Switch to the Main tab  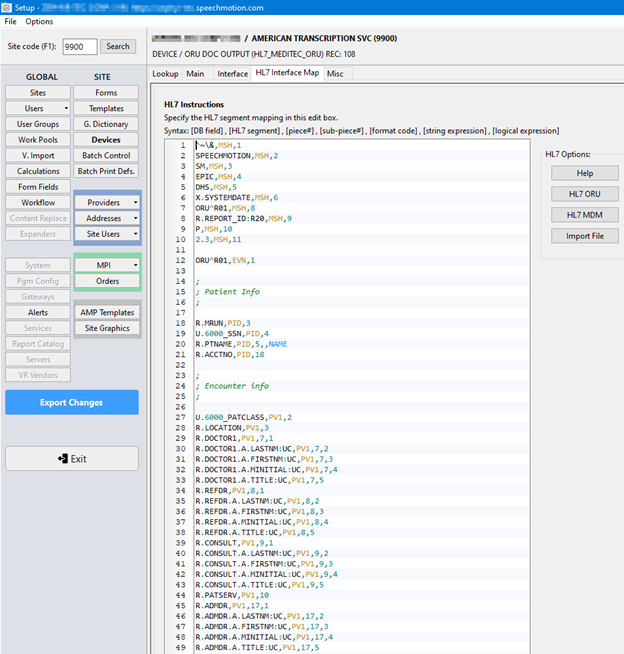pos(195,74)
